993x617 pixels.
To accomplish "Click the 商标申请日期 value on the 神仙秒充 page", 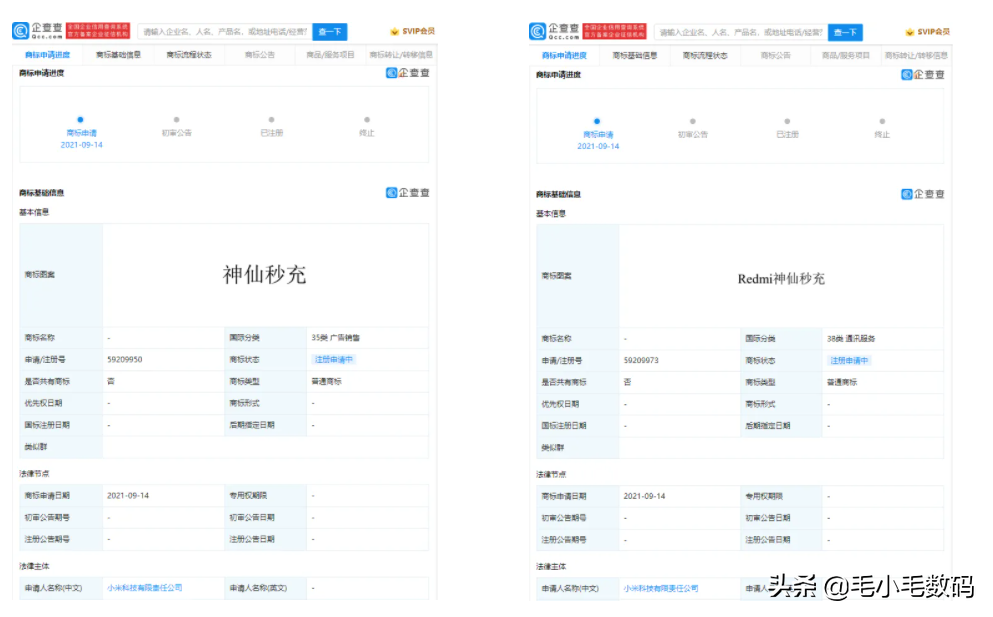I will pyautogui.click(x=128, y=495).
